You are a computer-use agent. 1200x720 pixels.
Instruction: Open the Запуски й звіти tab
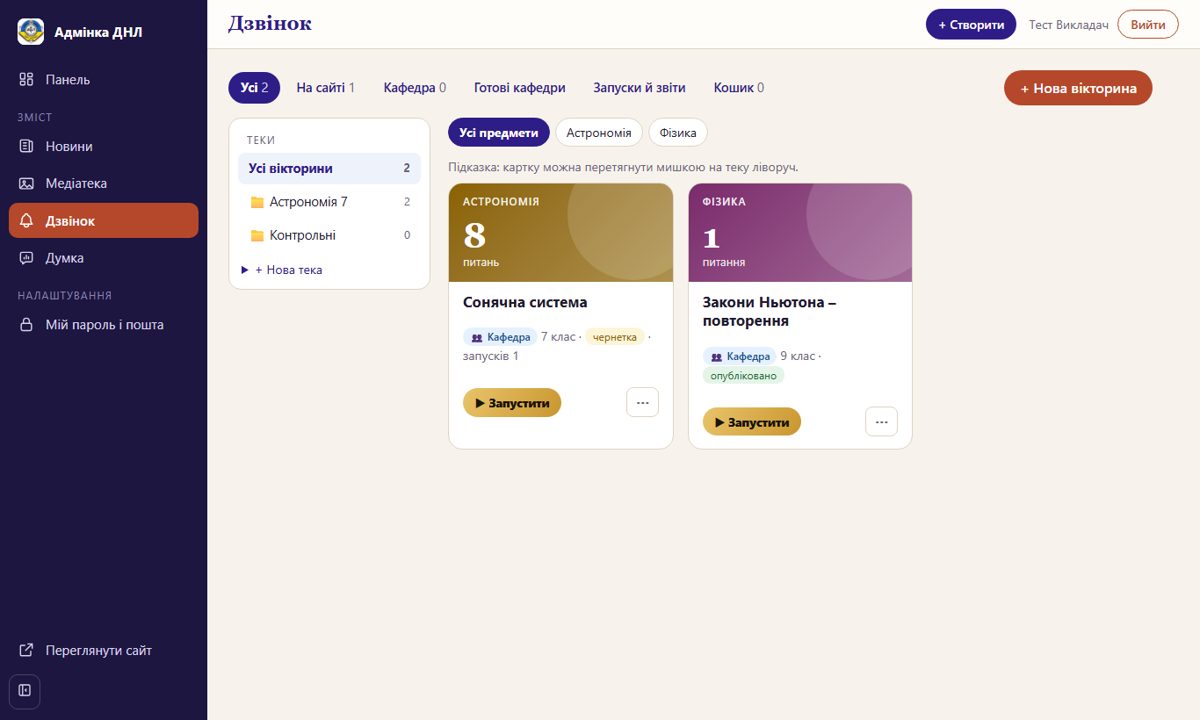coord(640,88)
